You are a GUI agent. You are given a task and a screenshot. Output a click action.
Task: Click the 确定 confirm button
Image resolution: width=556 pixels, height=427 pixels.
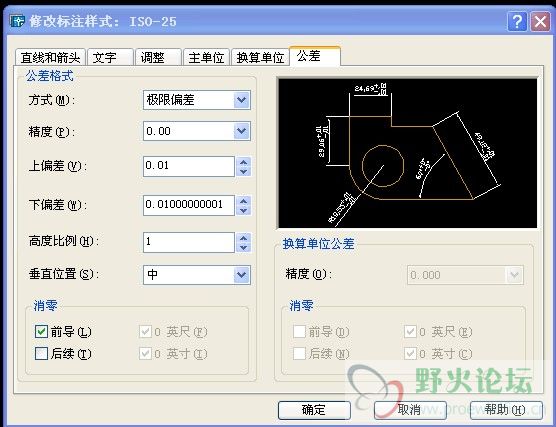tap(314, 410)
